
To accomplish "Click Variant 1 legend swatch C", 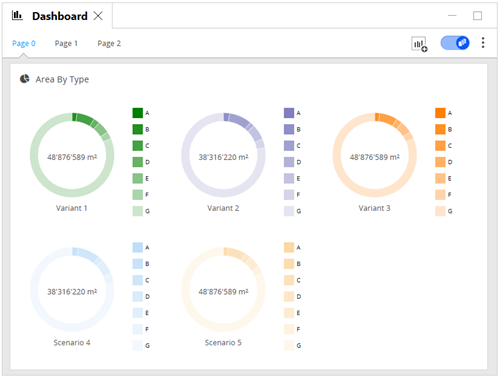I will [x=138, y=146].
